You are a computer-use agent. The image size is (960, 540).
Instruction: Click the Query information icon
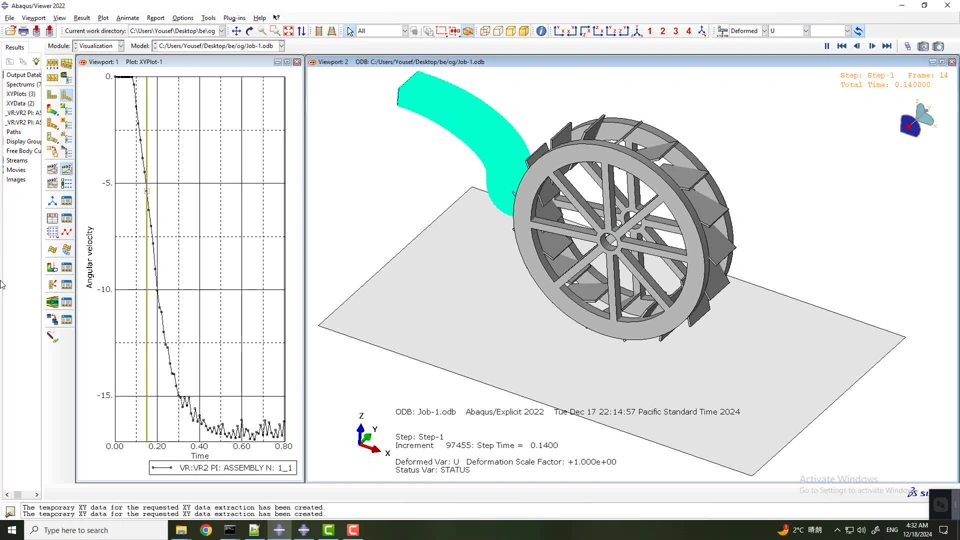(541, 31)
